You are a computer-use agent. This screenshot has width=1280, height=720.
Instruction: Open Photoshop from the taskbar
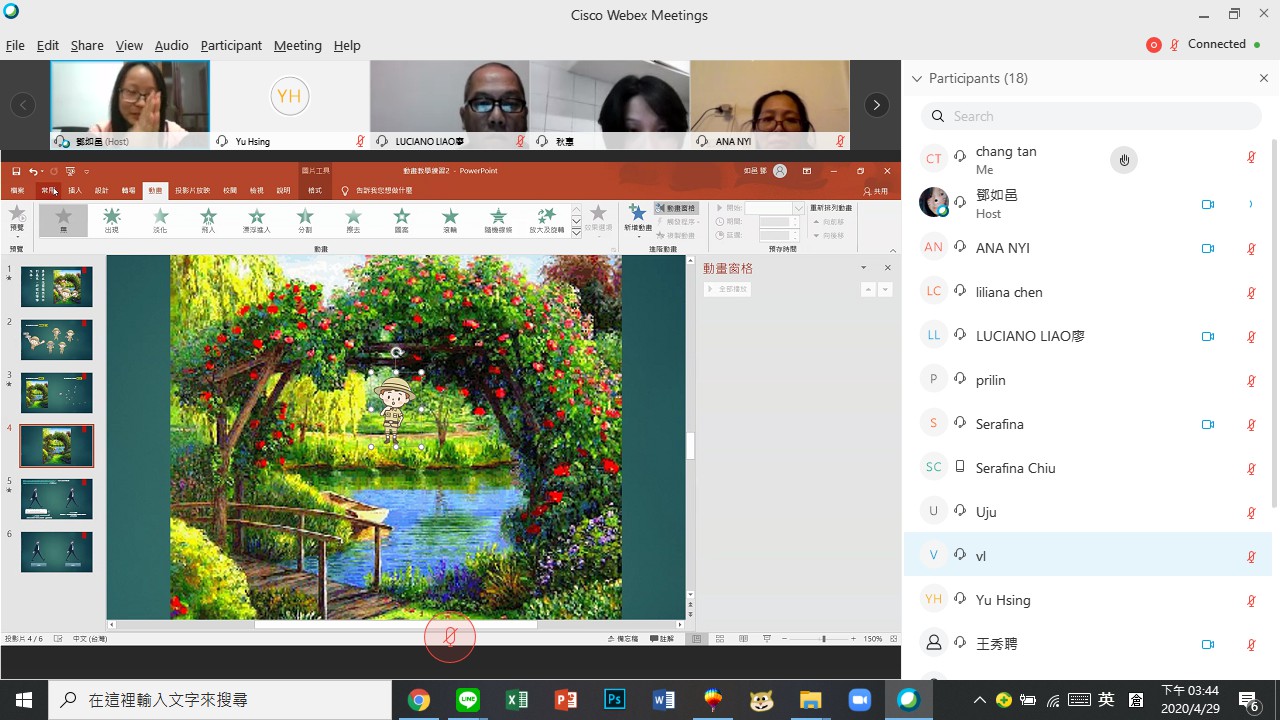[615, 700]
